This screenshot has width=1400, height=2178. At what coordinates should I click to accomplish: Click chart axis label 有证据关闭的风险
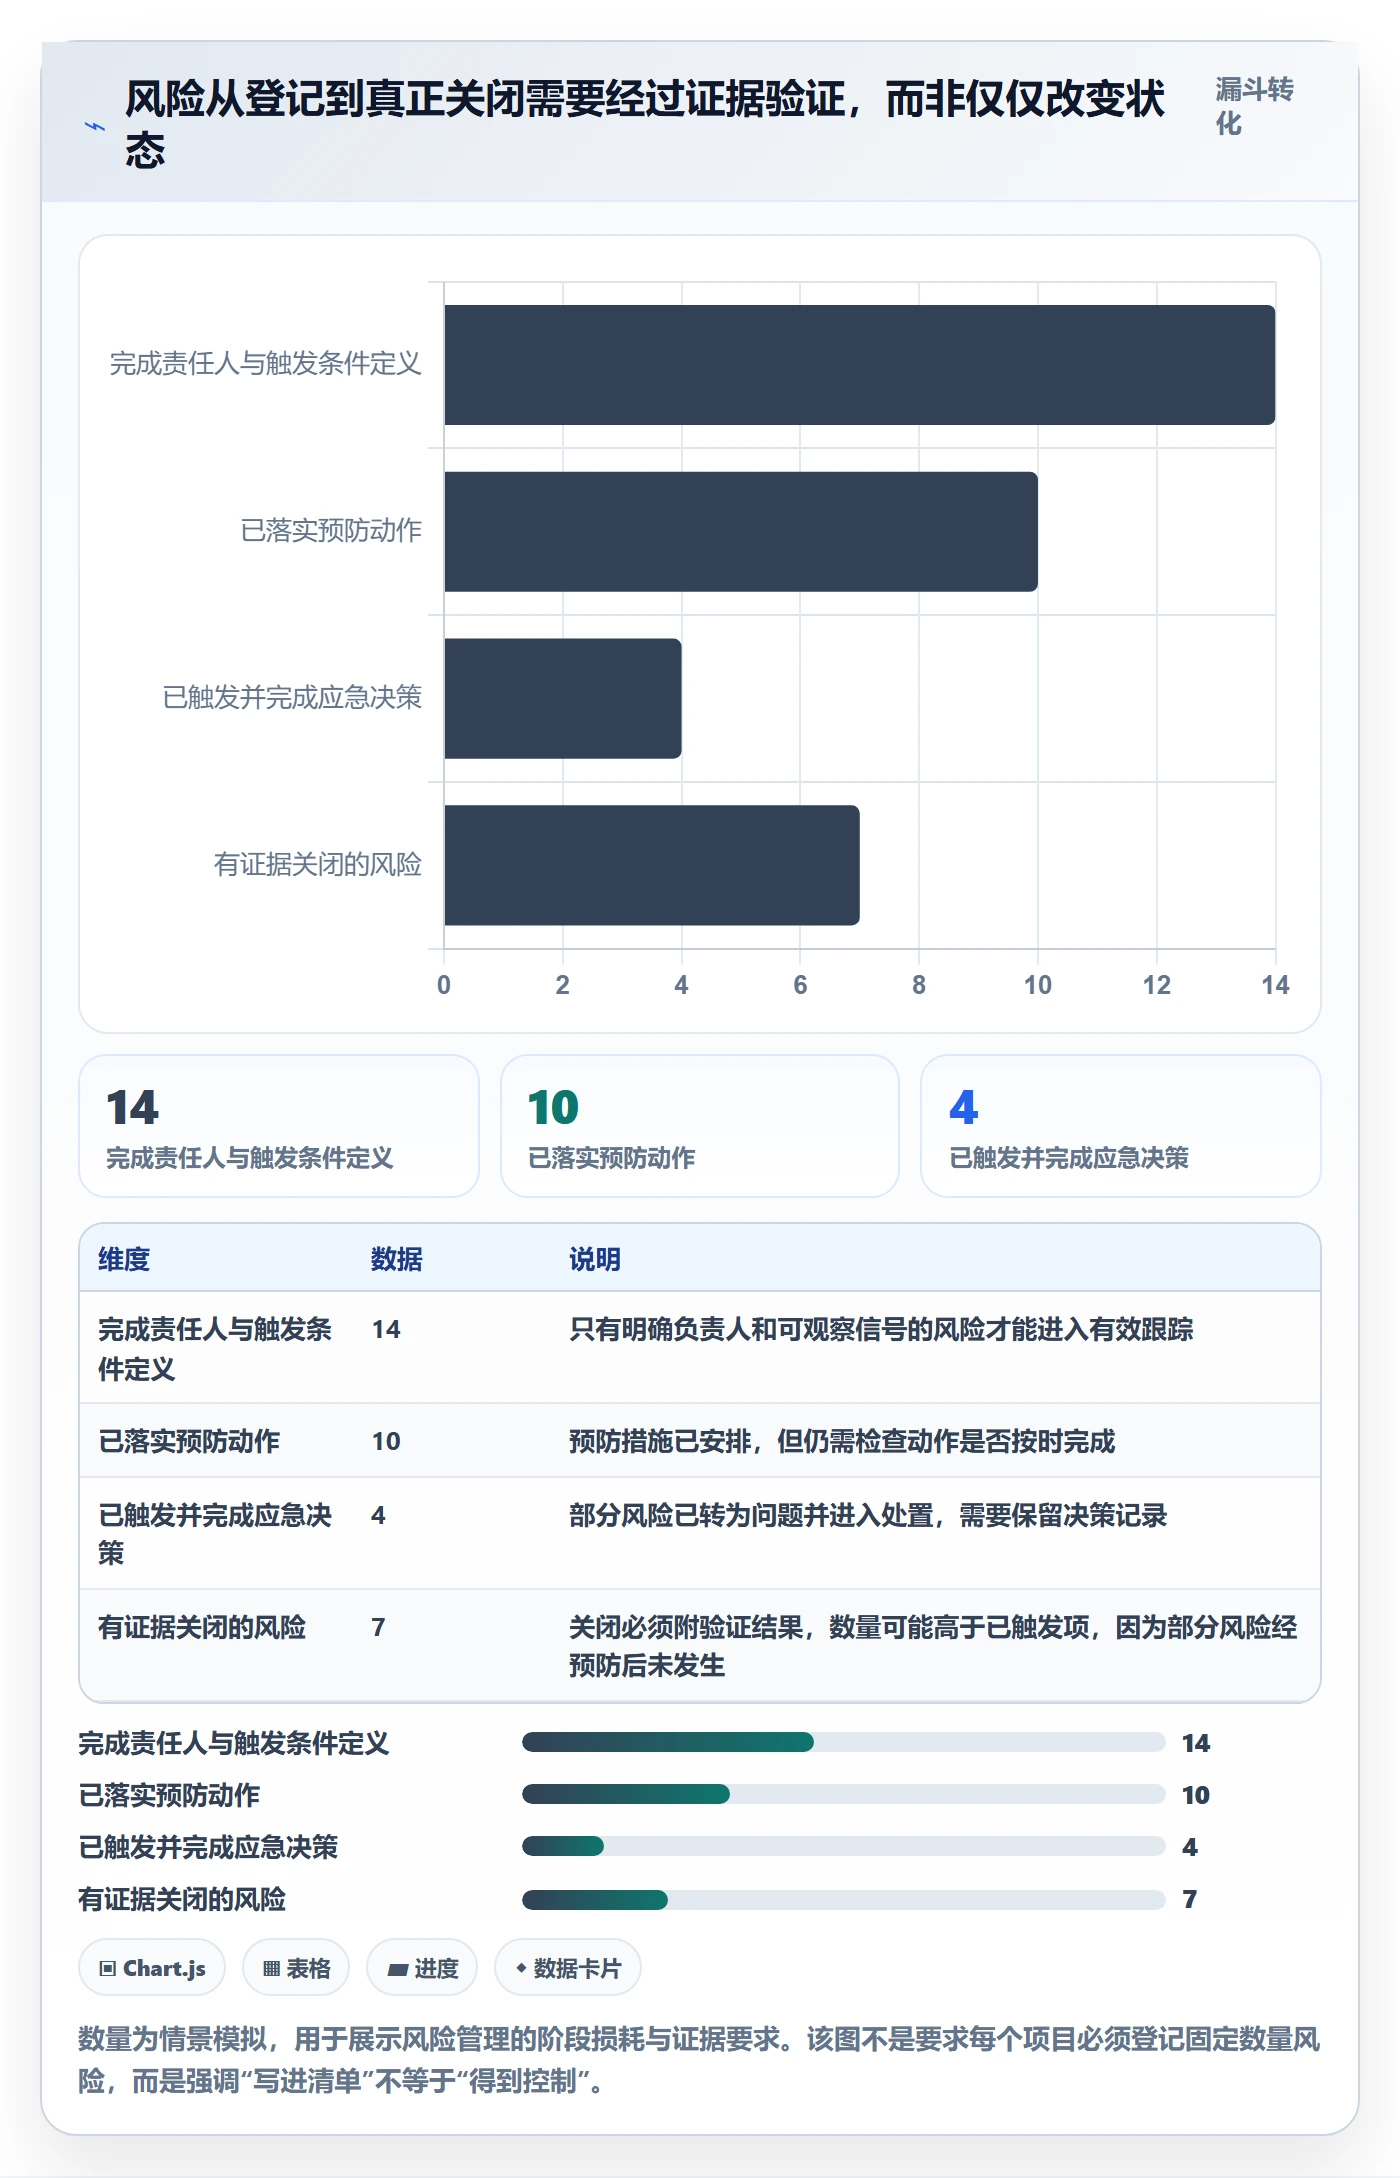318,864
